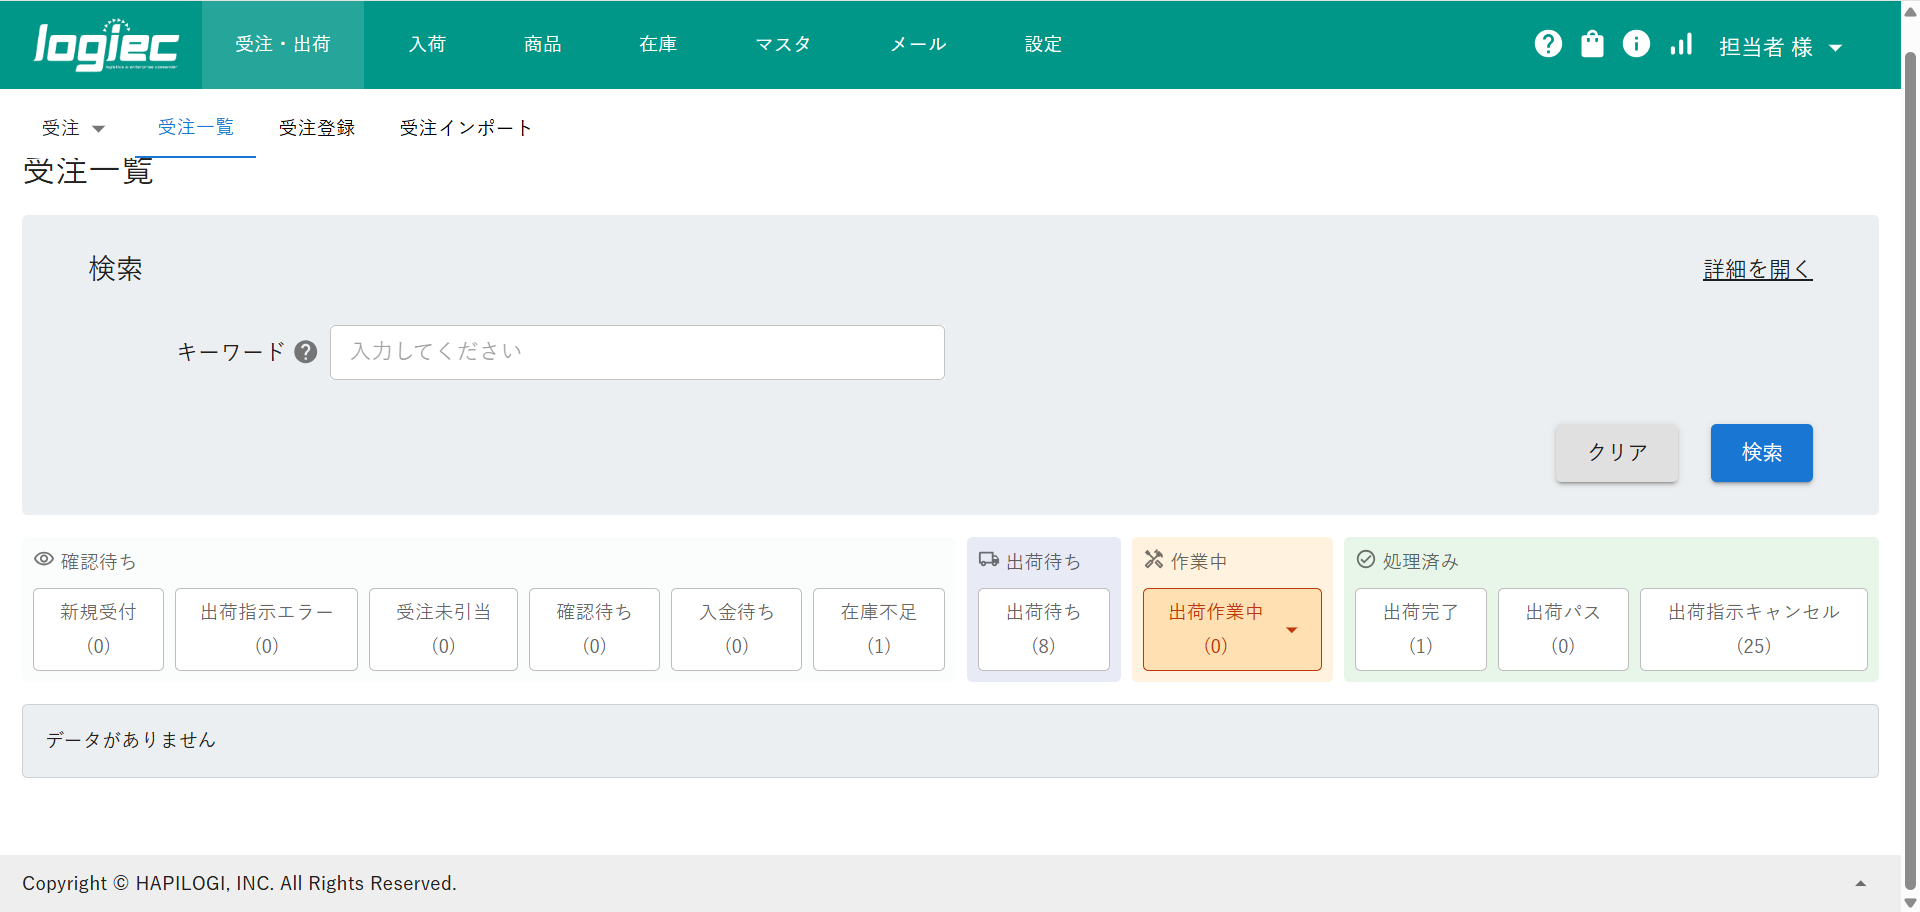Focus the キーワード input field

(637, 352)
